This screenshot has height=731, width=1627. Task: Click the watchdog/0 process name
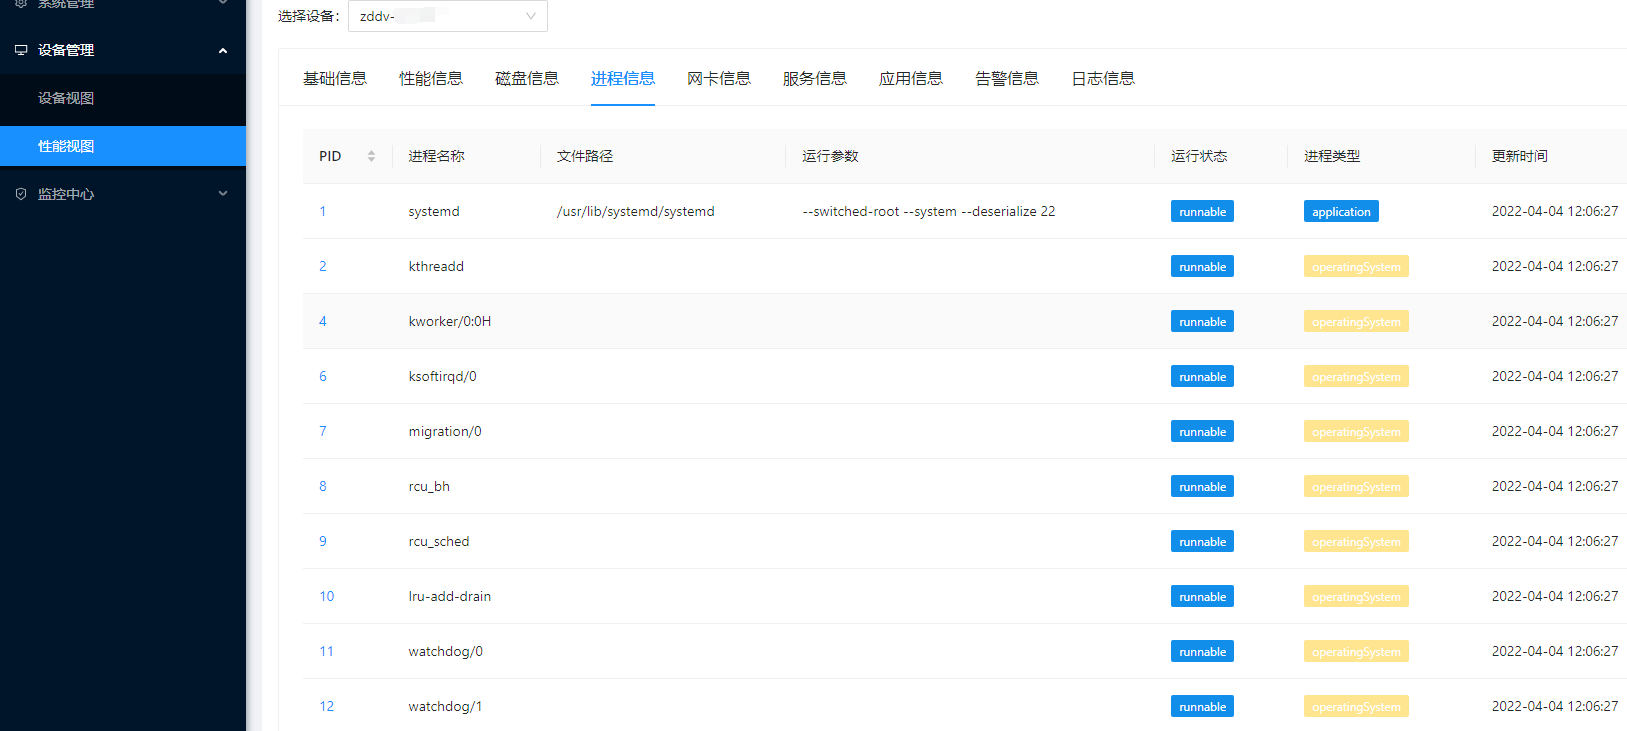pos(445,651)
